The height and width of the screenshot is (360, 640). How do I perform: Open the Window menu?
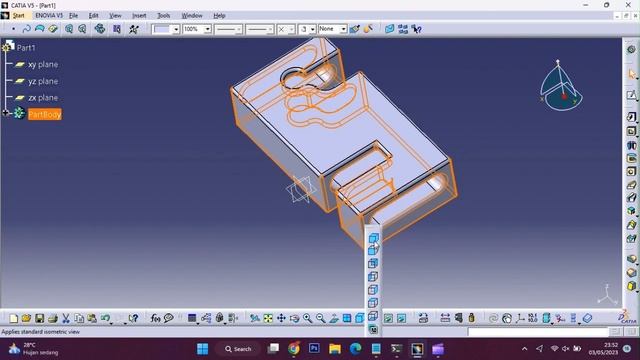pos(192,16)
